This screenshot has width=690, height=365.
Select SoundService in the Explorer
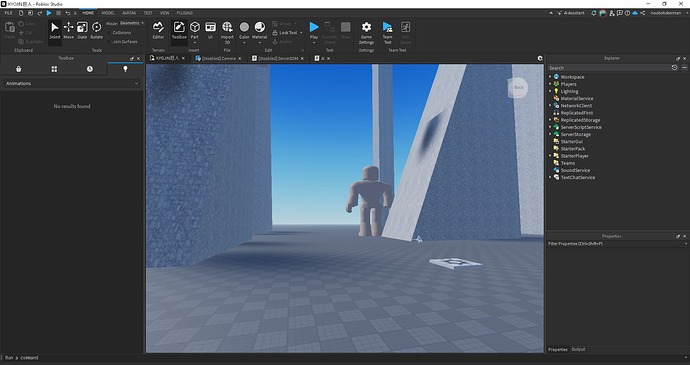click(575, 170)
